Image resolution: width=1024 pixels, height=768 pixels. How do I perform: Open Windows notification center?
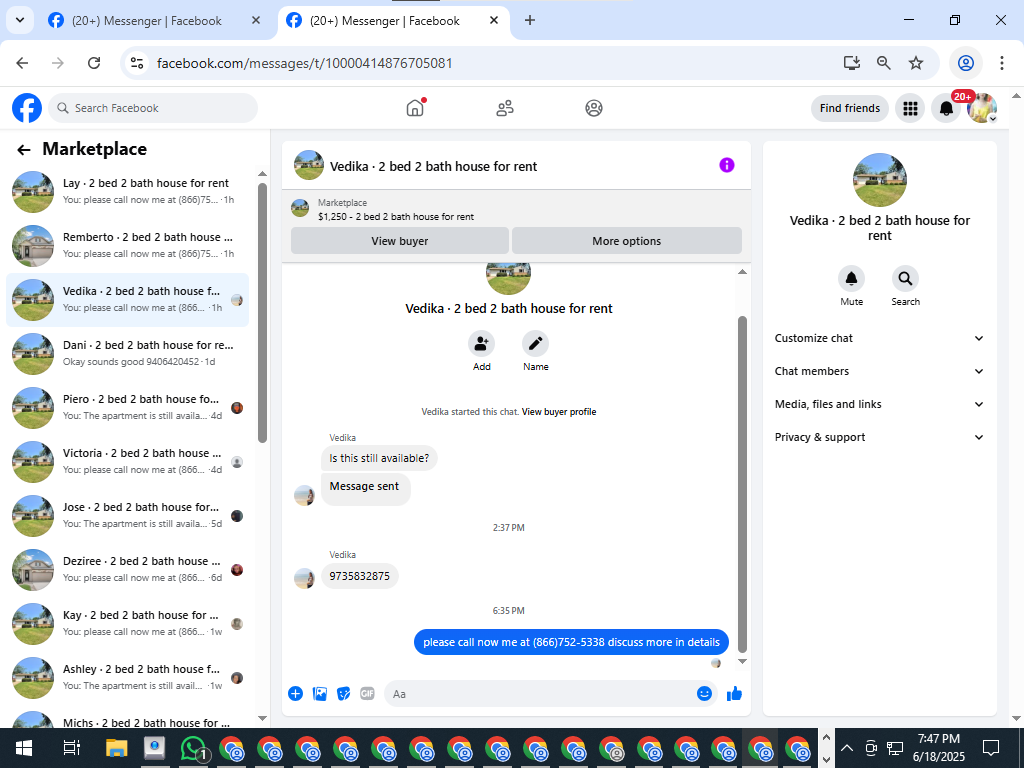point(991,748)
